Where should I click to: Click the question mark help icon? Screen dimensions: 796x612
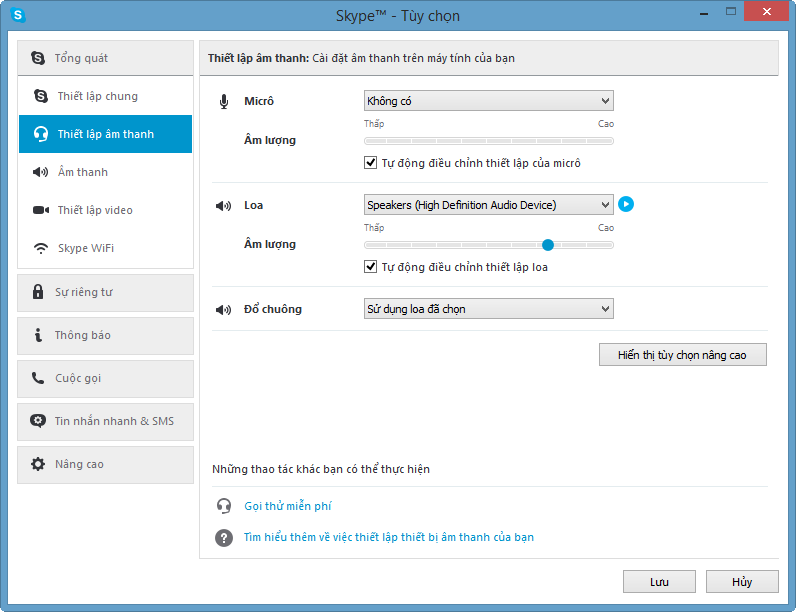(x=224, y=537)
